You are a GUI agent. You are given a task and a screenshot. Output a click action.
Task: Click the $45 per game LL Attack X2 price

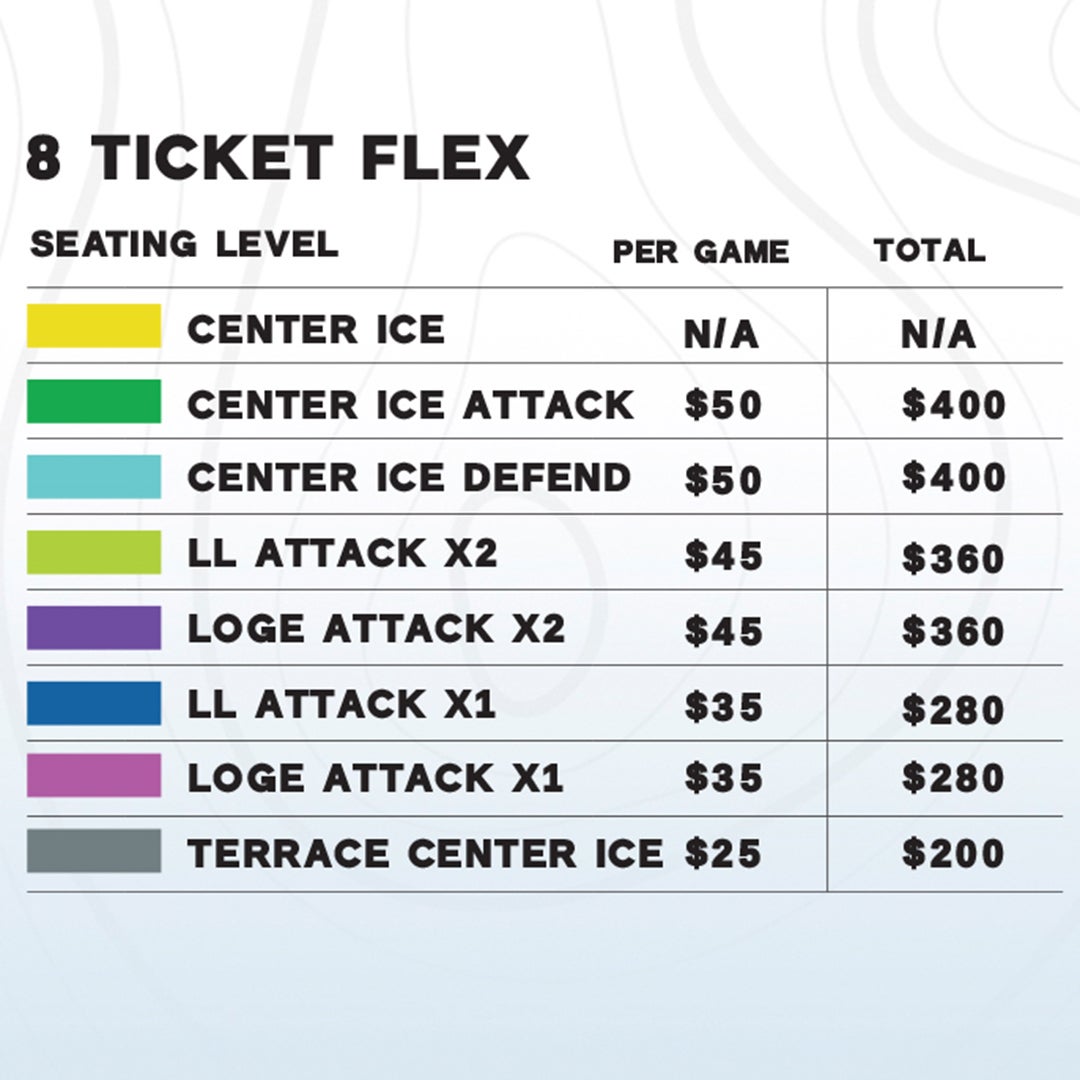[x=723, y=555]
